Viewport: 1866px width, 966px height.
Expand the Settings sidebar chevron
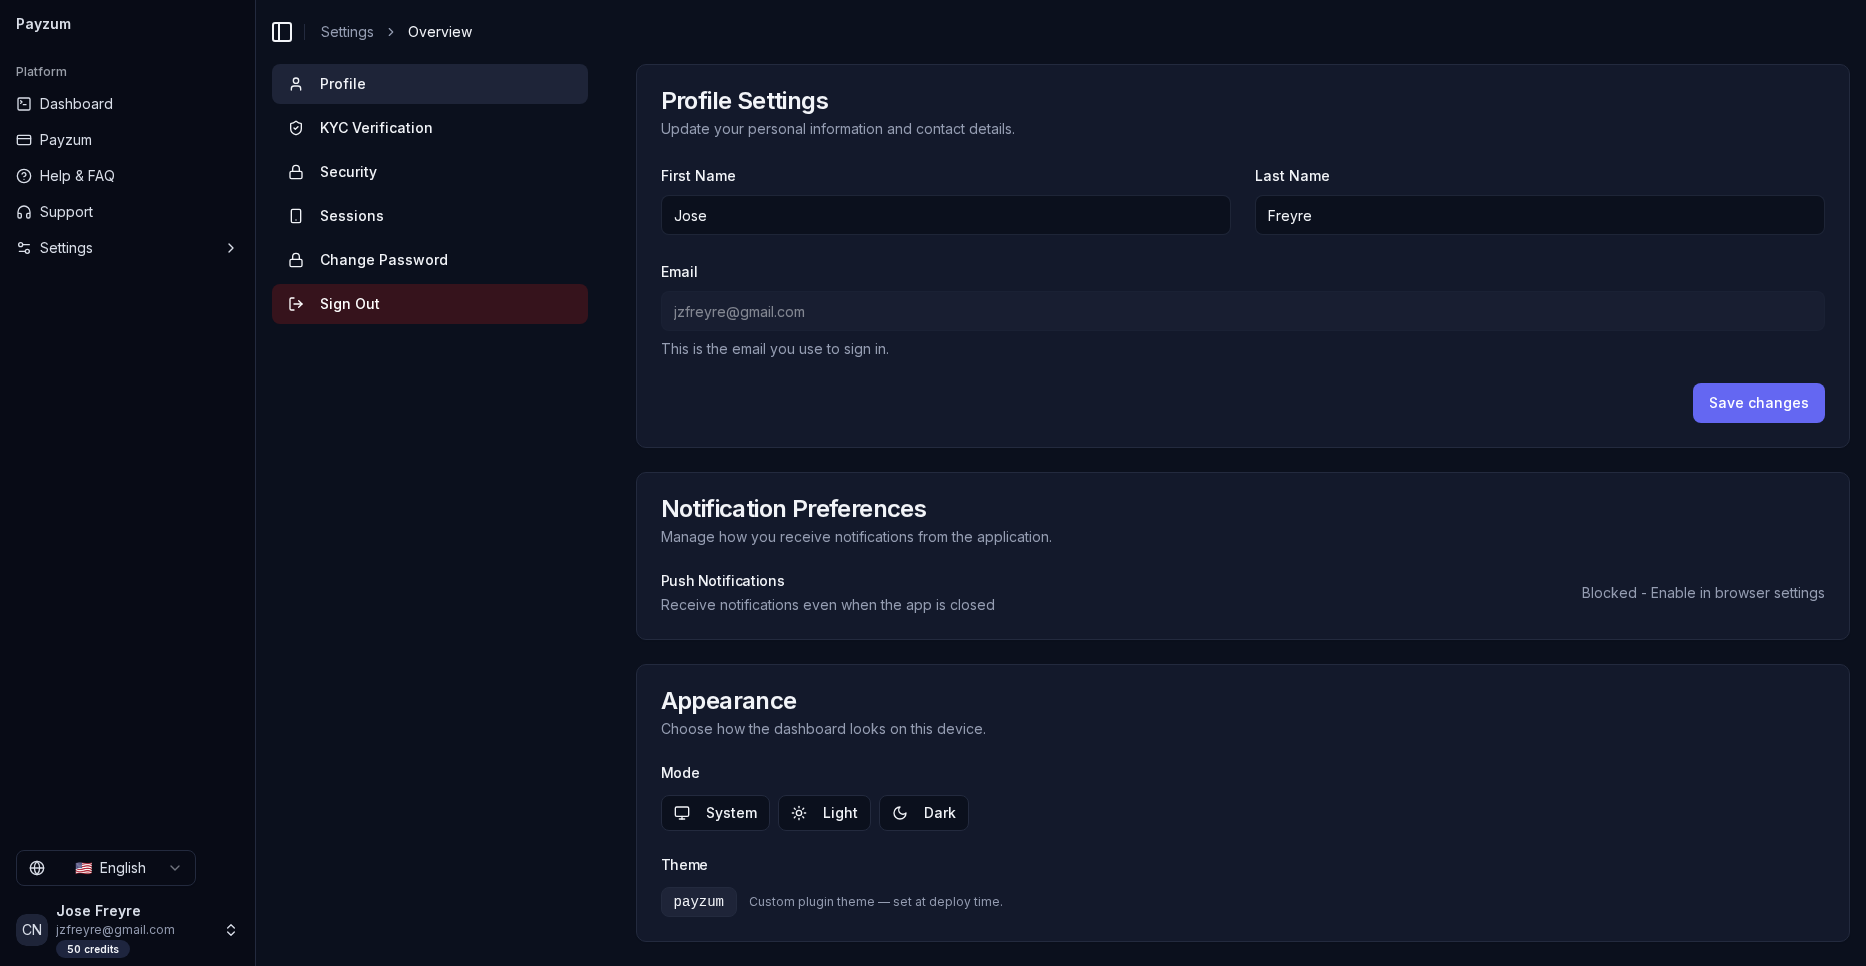click(x=231, y=248)
